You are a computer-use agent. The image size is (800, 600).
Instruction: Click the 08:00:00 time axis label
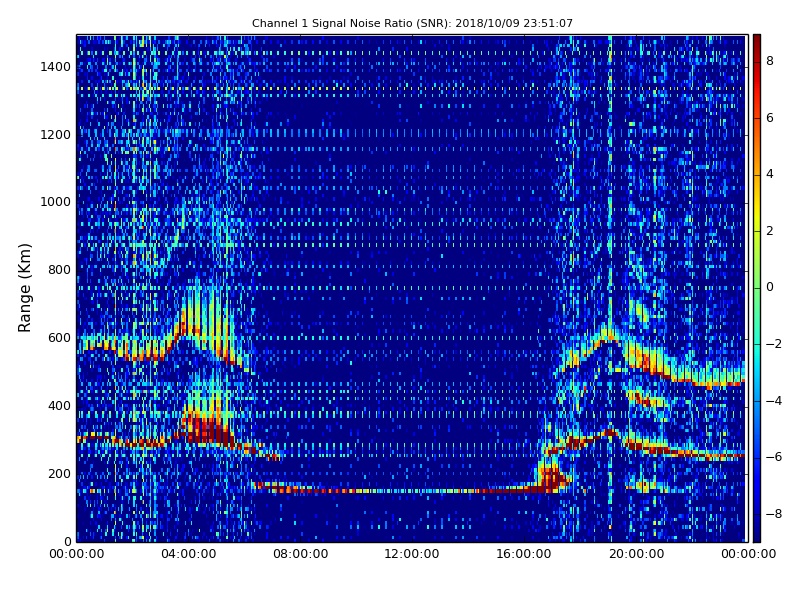coord(301,554)
